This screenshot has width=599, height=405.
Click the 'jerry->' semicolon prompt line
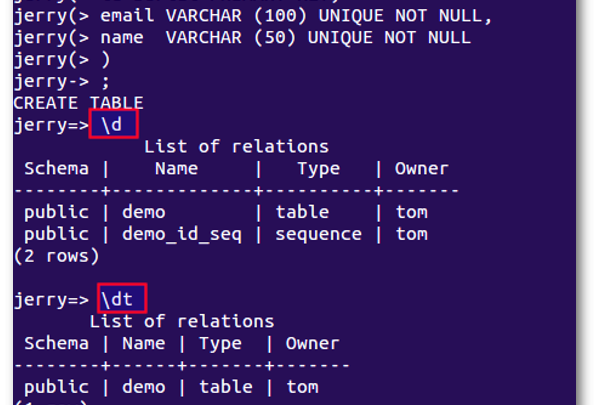point(62,82)
